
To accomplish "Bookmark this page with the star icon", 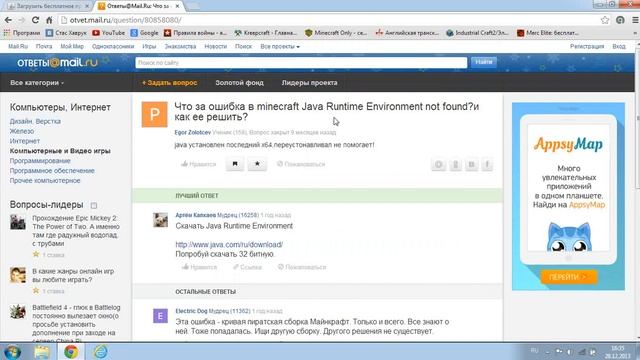I will [605, 20].
